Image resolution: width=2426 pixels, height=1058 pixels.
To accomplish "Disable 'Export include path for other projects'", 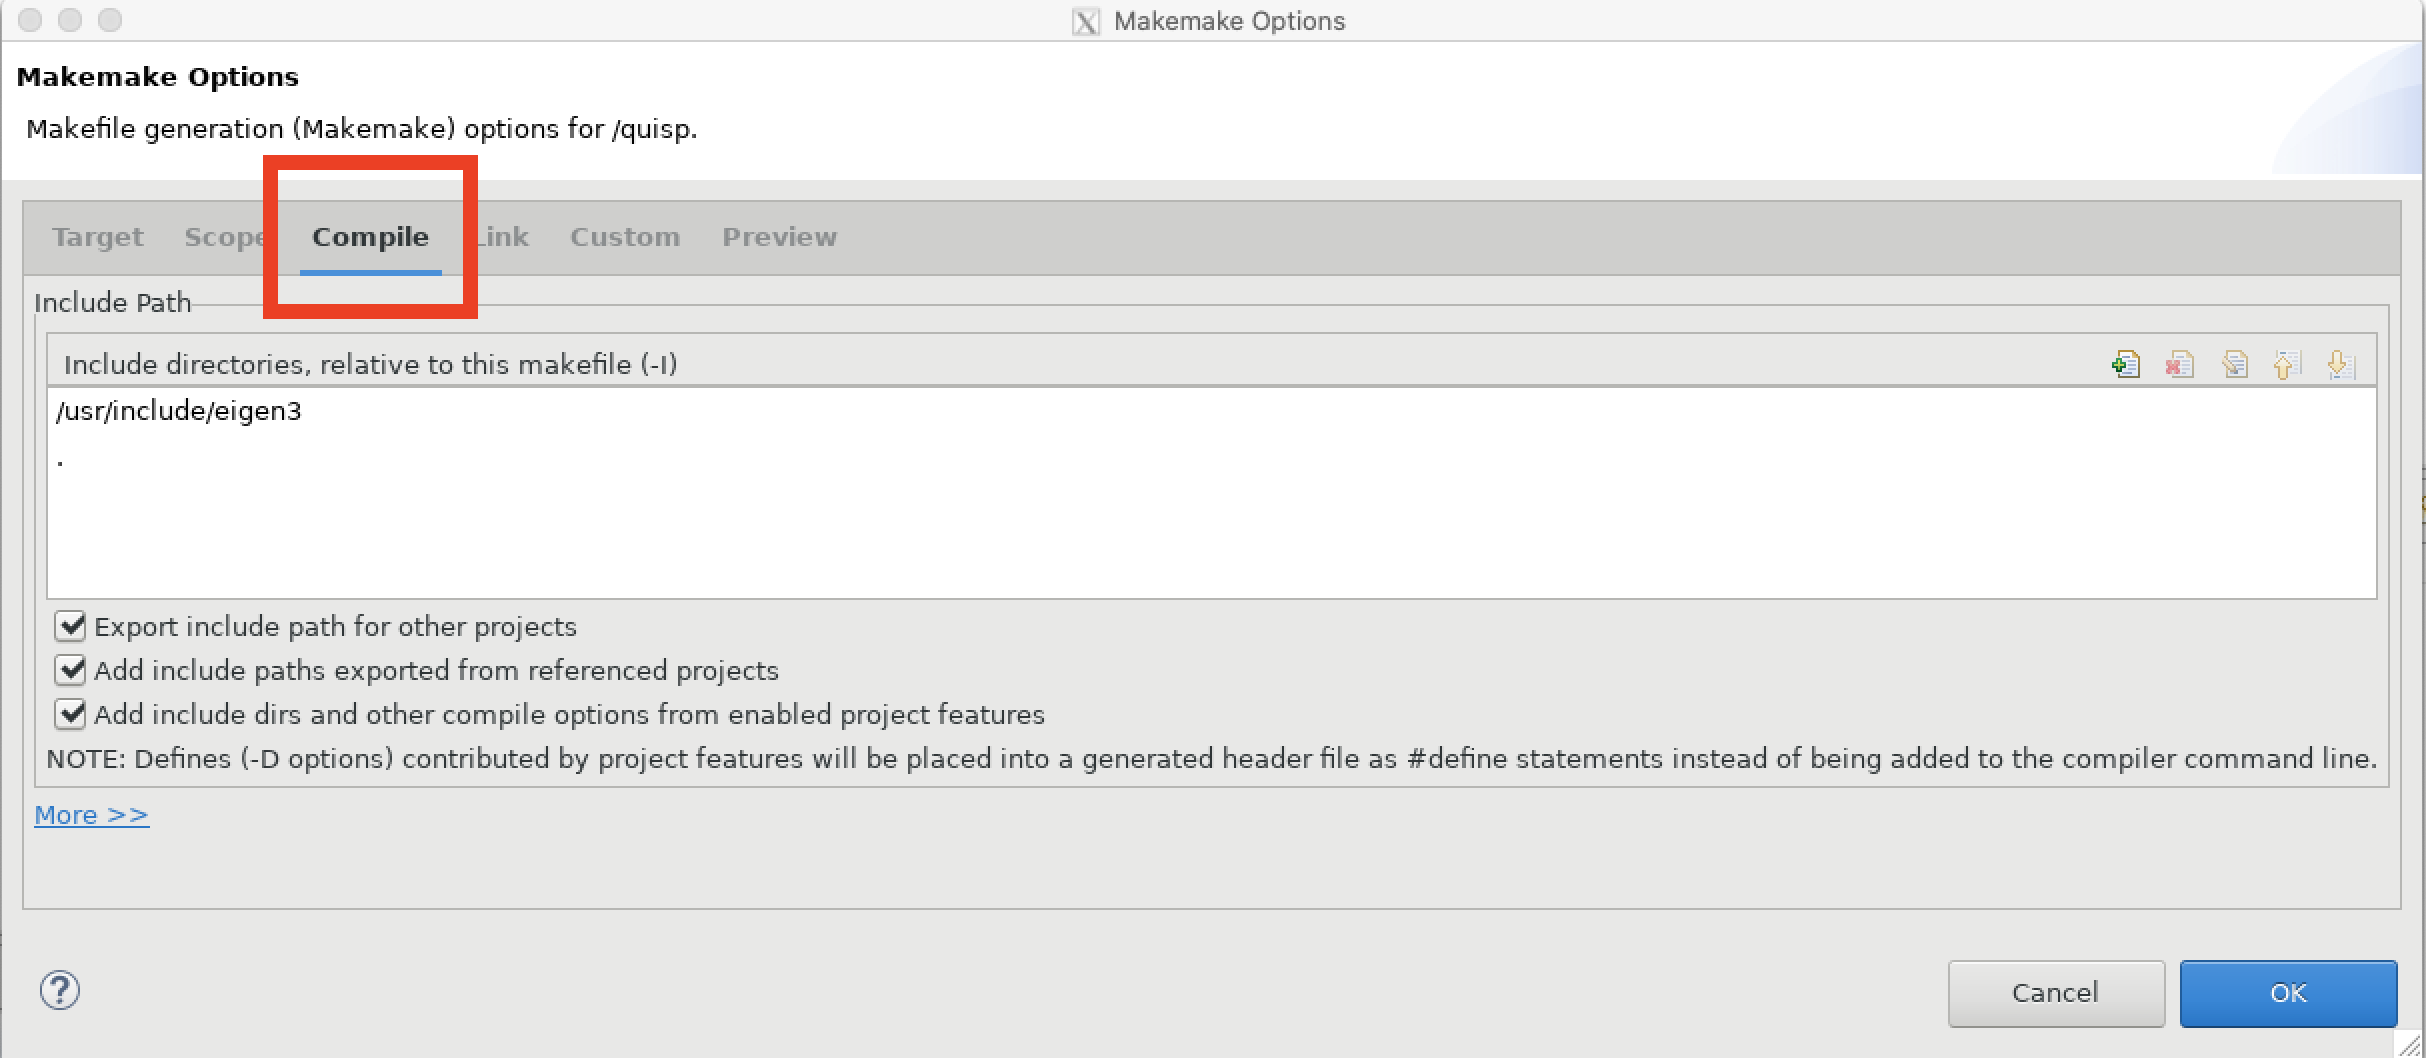I will [x=70, y=626].
